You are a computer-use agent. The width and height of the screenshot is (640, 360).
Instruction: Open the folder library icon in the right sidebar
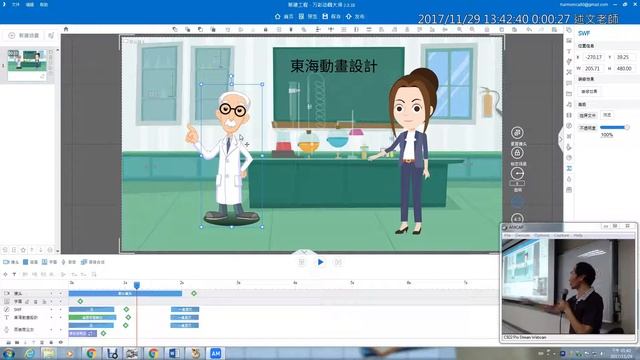[569, 93]
